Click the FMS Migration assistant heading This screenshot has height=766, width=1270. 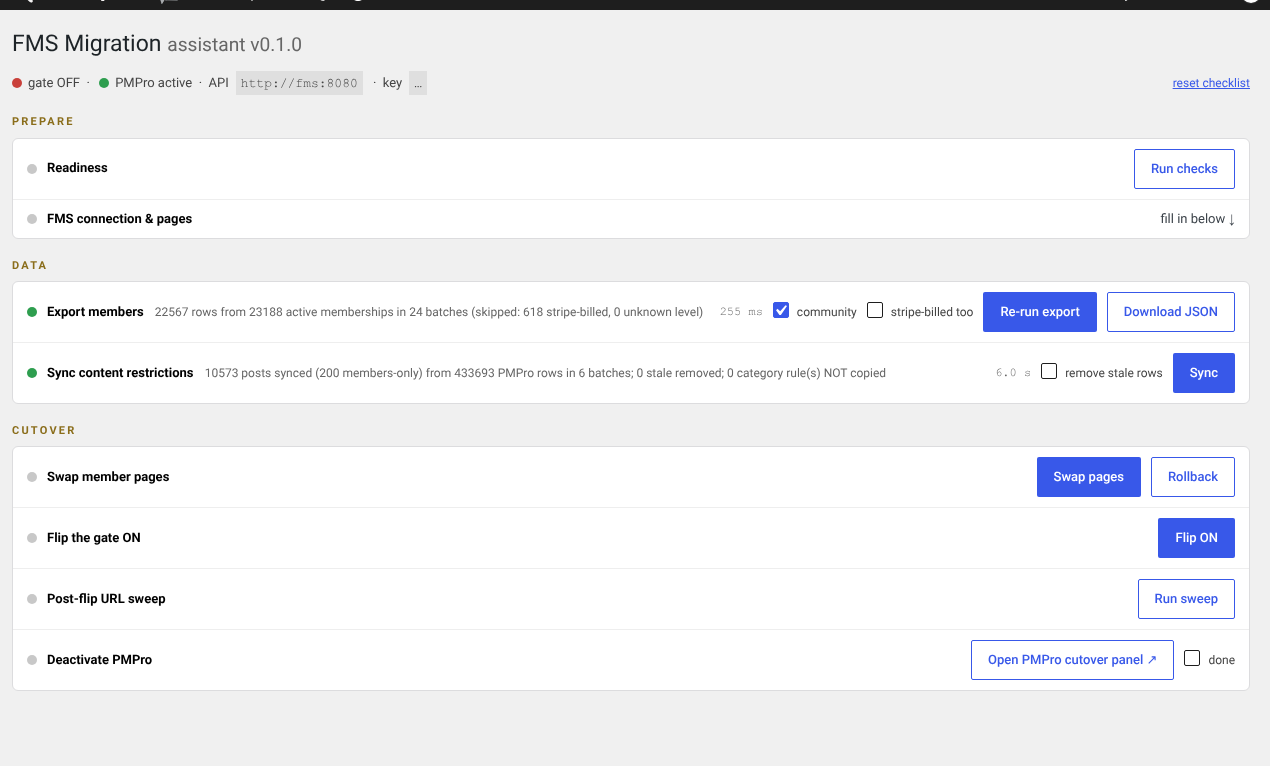[x=157, y=44]
